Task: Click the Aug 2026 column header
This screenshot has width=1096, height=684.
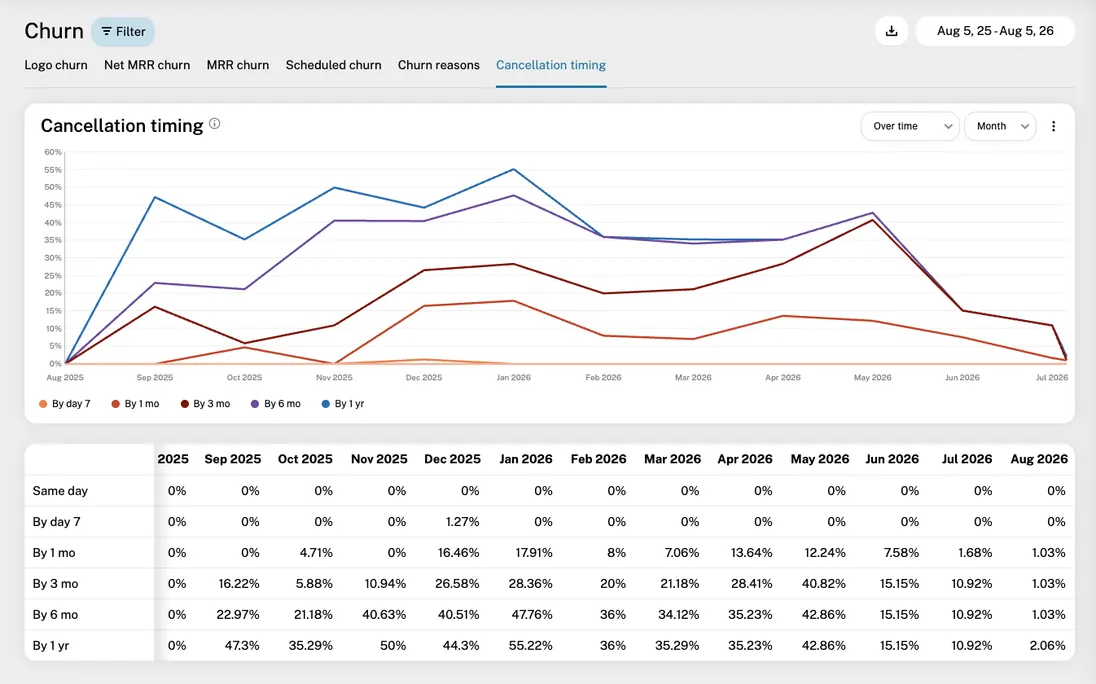Action: pos(1039,459)
